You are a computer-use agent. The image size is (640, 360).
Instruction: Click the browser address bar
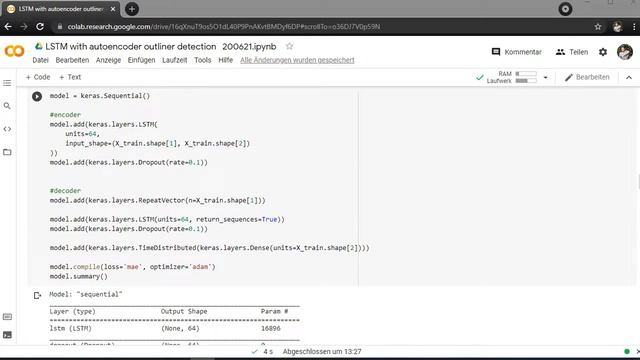(x=322, y=27)
